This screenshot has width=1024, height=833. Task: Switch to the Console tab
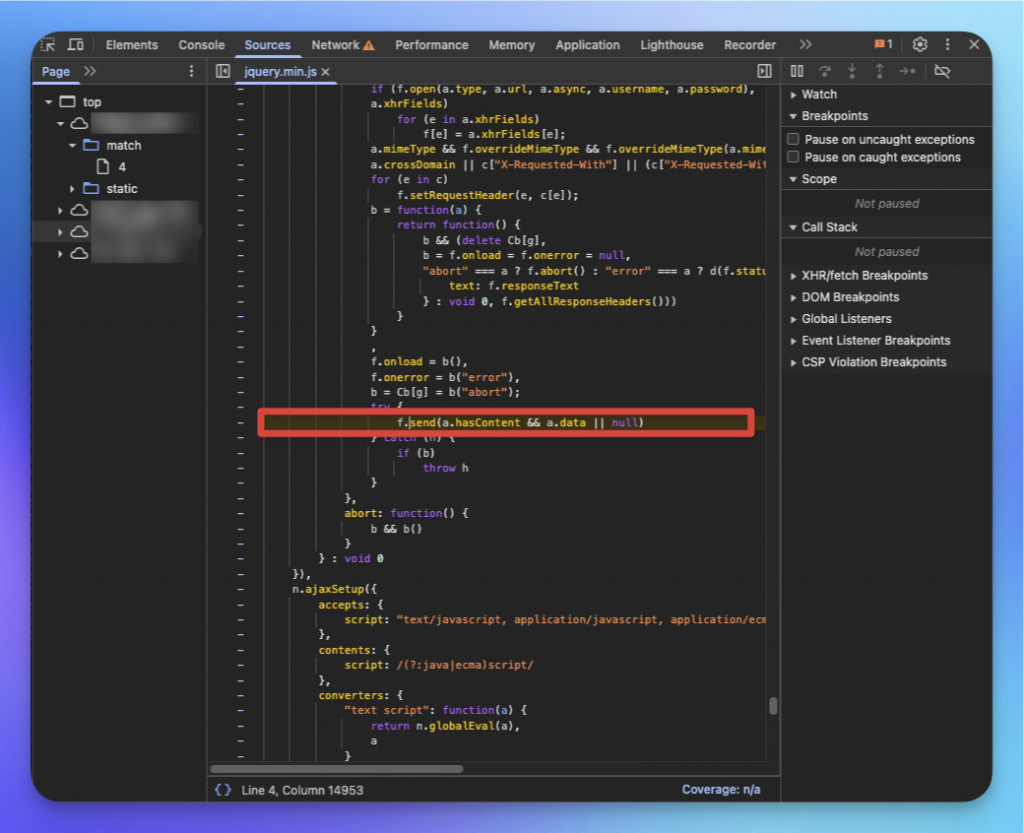[x=201, y=45]
